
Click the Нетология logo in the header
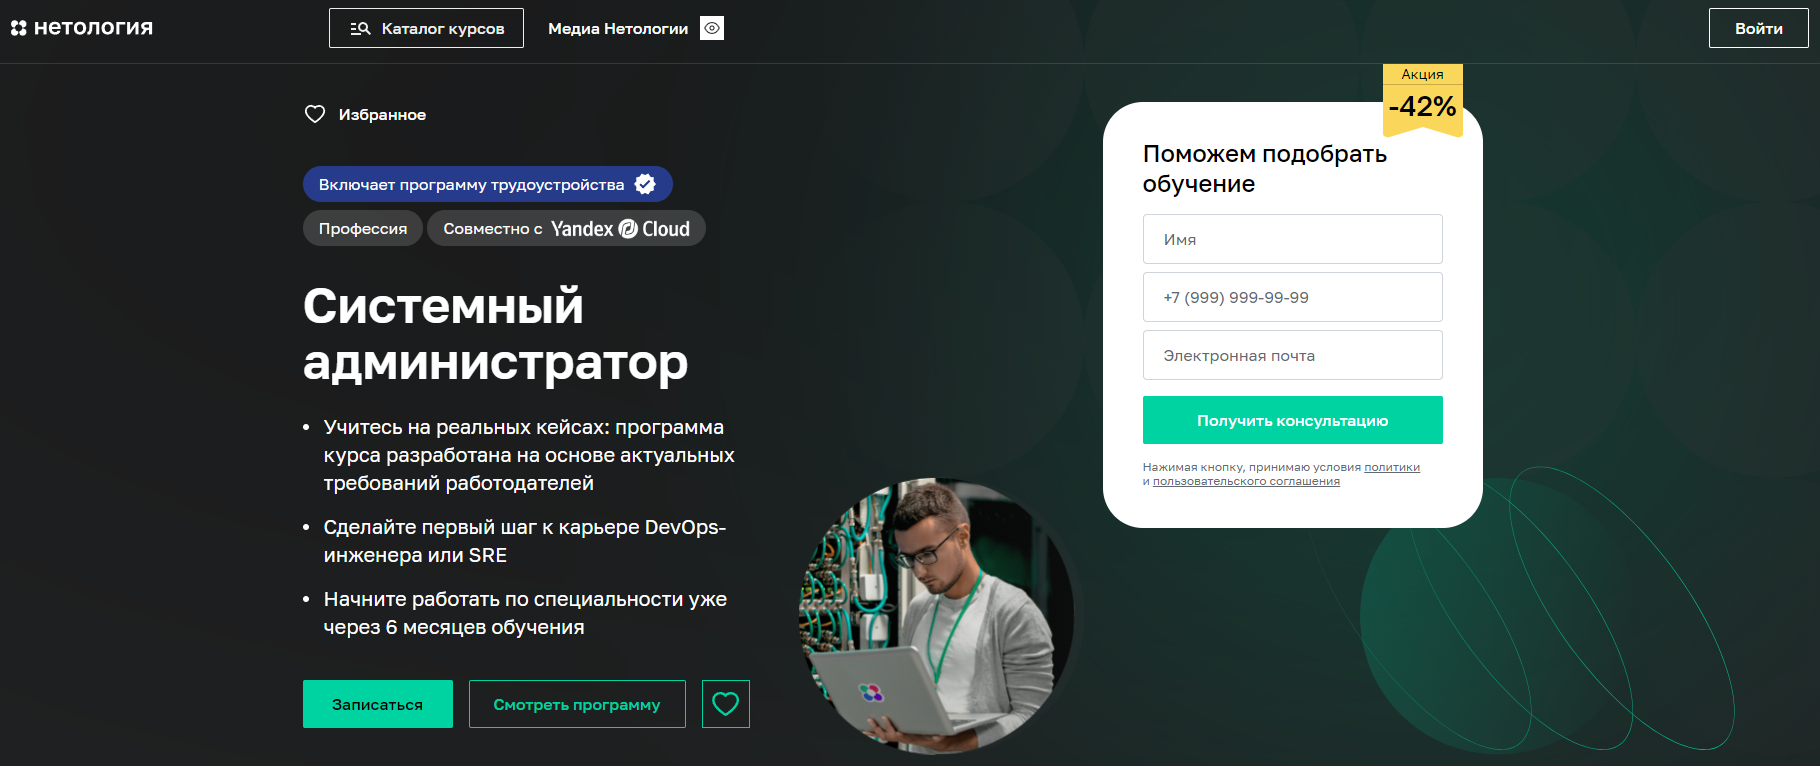coord(82,28)
